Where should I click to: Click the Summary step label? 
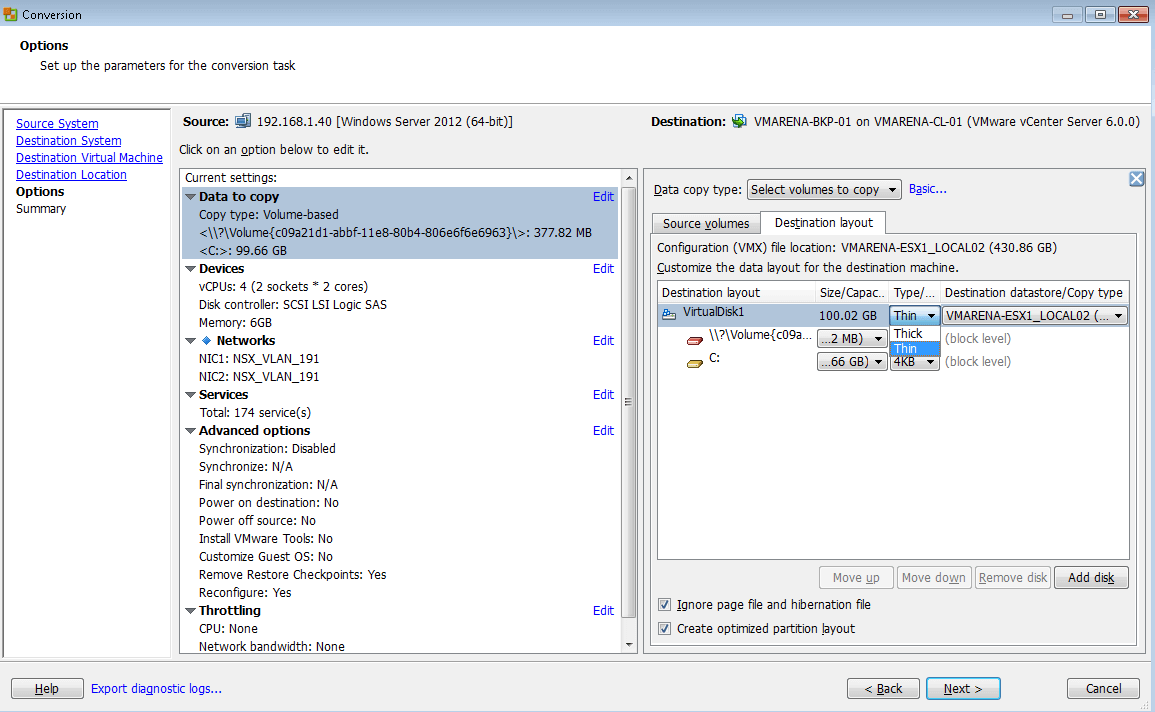(x=41, y=208)
